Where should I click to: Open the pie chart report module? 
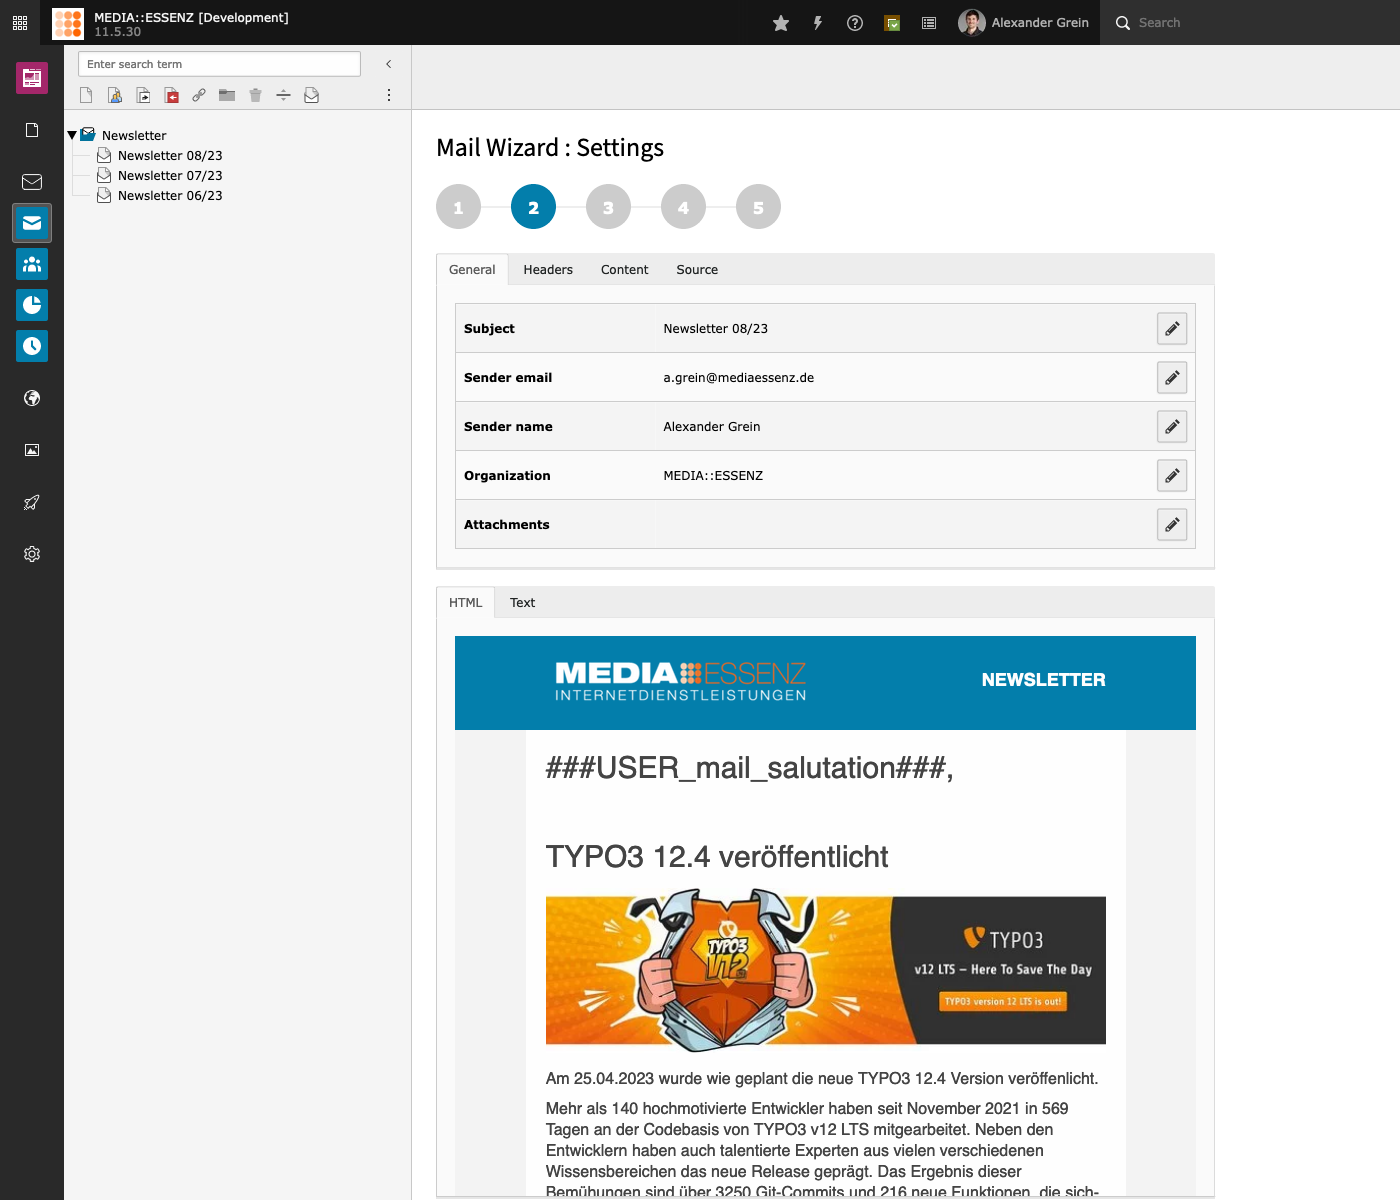pyautogui.click(x=32, y=305)
